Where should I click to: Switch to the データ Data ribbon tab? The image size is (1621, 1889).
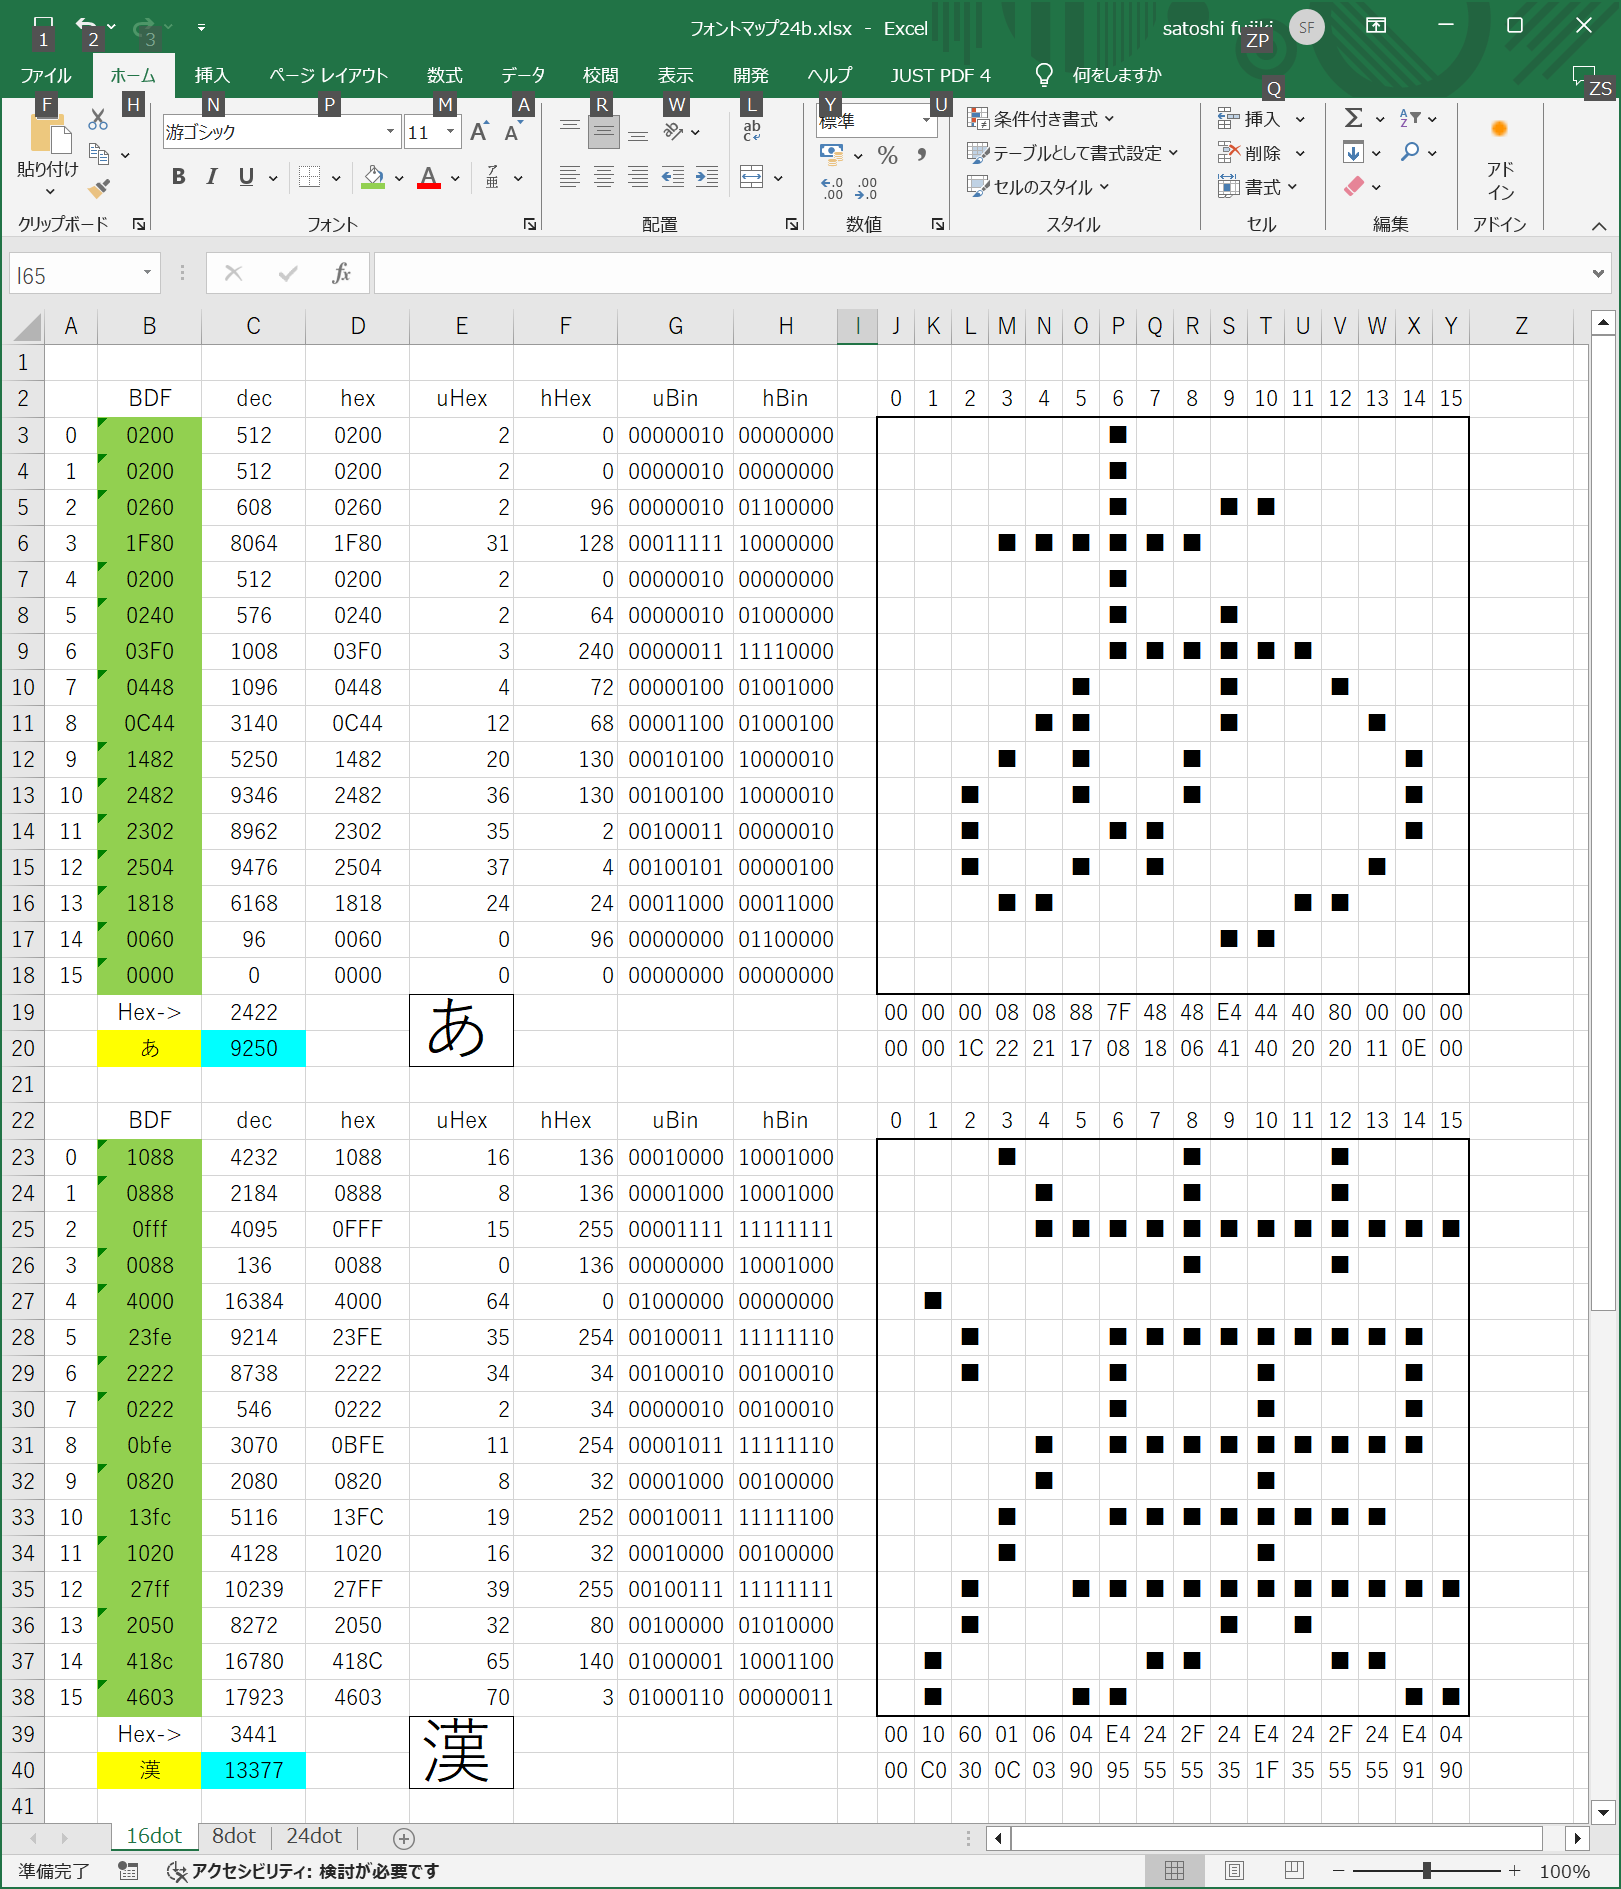[x=523, y=75]
